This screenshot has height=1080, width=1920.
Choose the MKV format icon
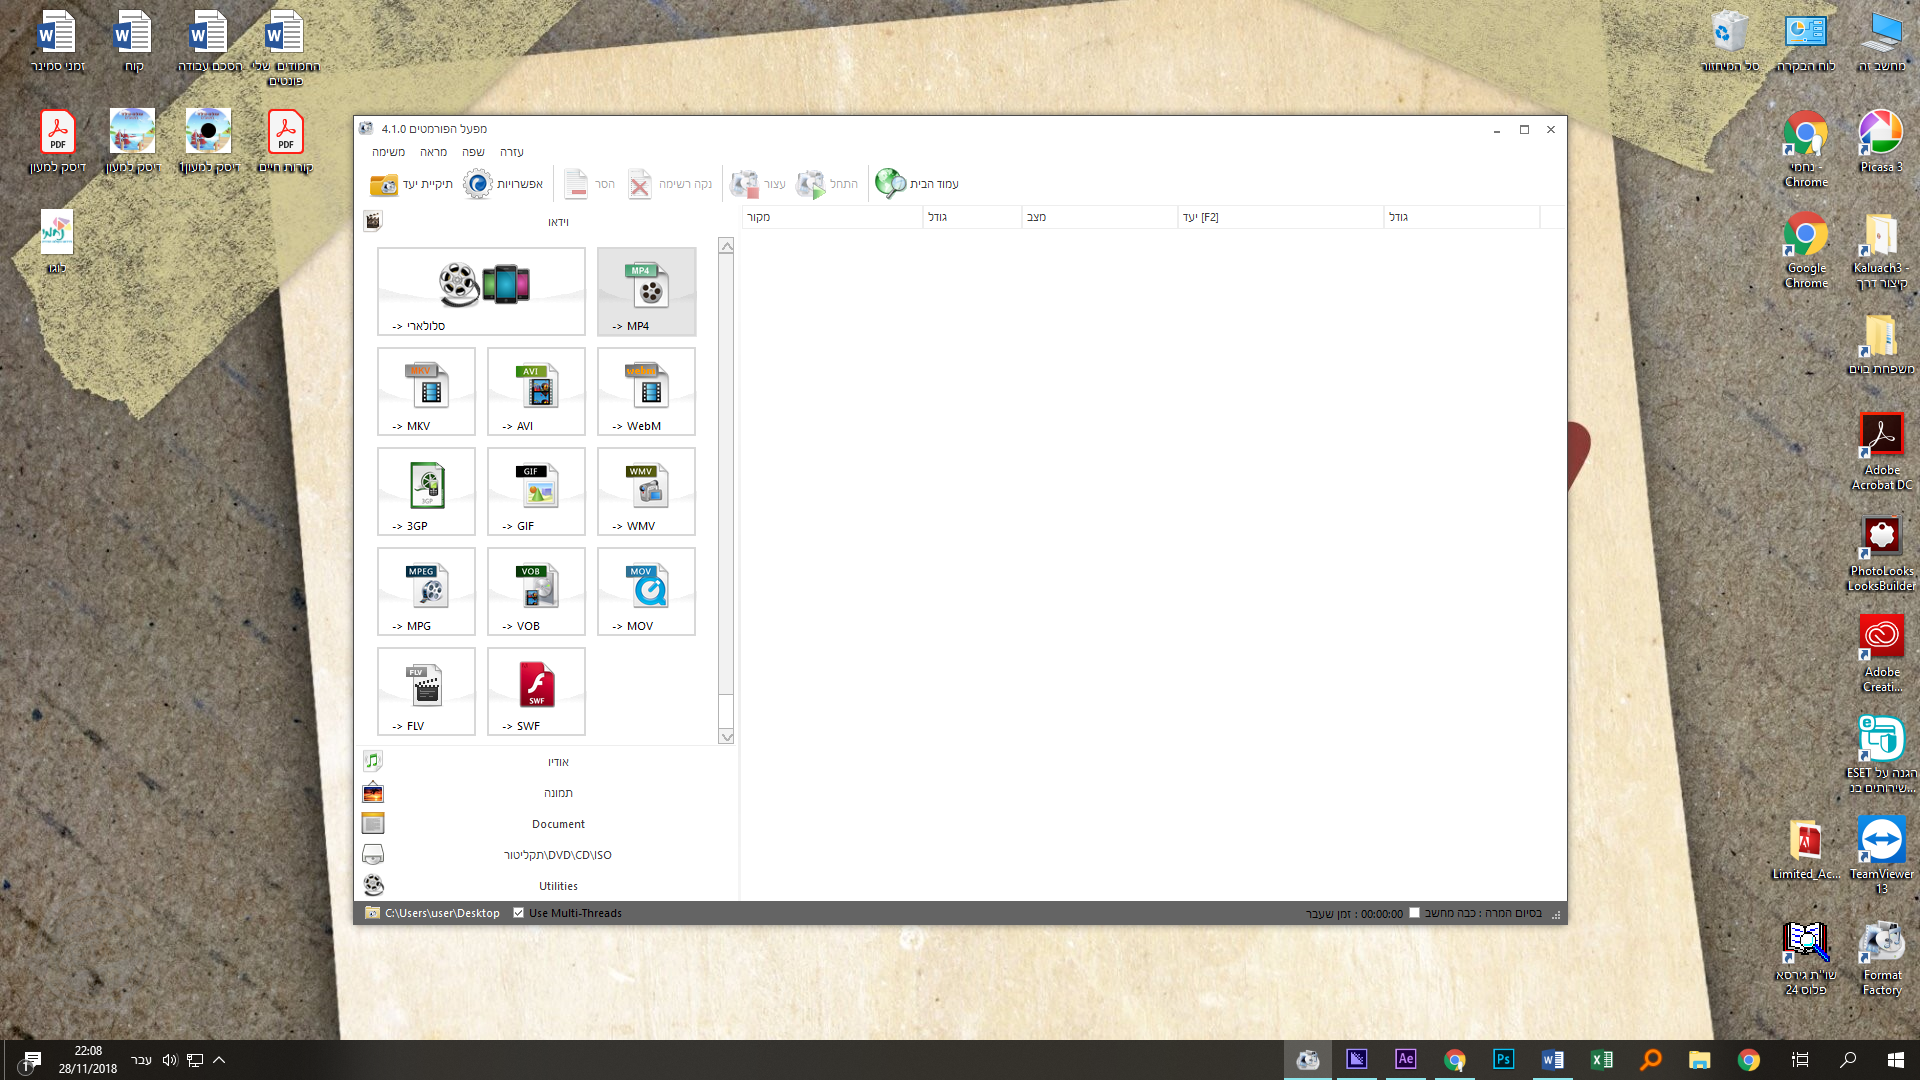[x=427, y=391]
